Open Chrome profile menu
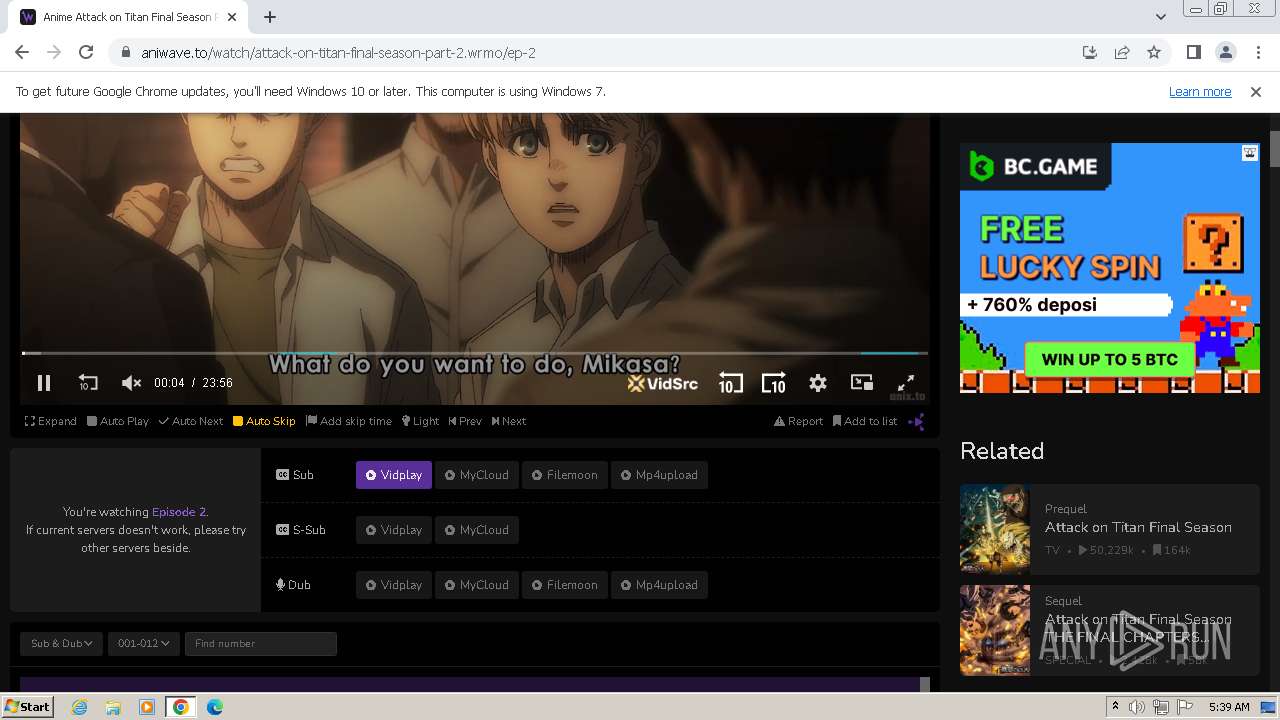The height and width of the screenshot is (720, 1280). [x=1226, y=53]
